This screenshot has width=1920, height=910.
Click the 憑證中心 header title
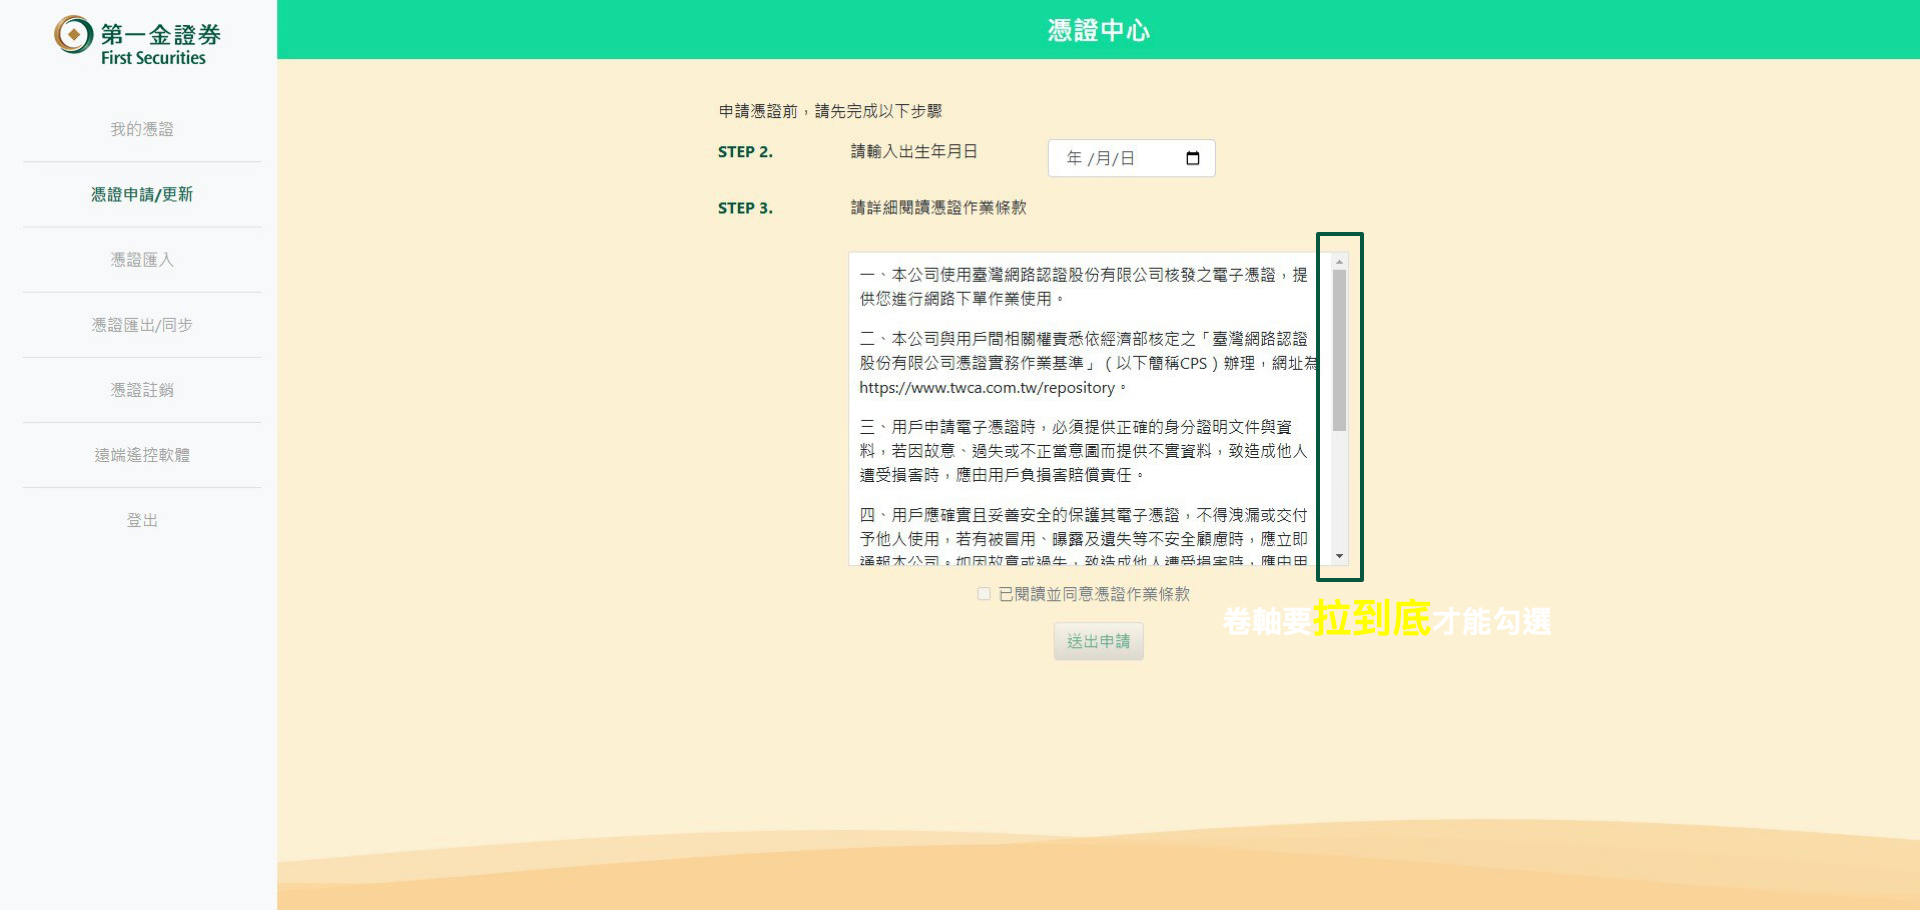tap(1098, 31)
